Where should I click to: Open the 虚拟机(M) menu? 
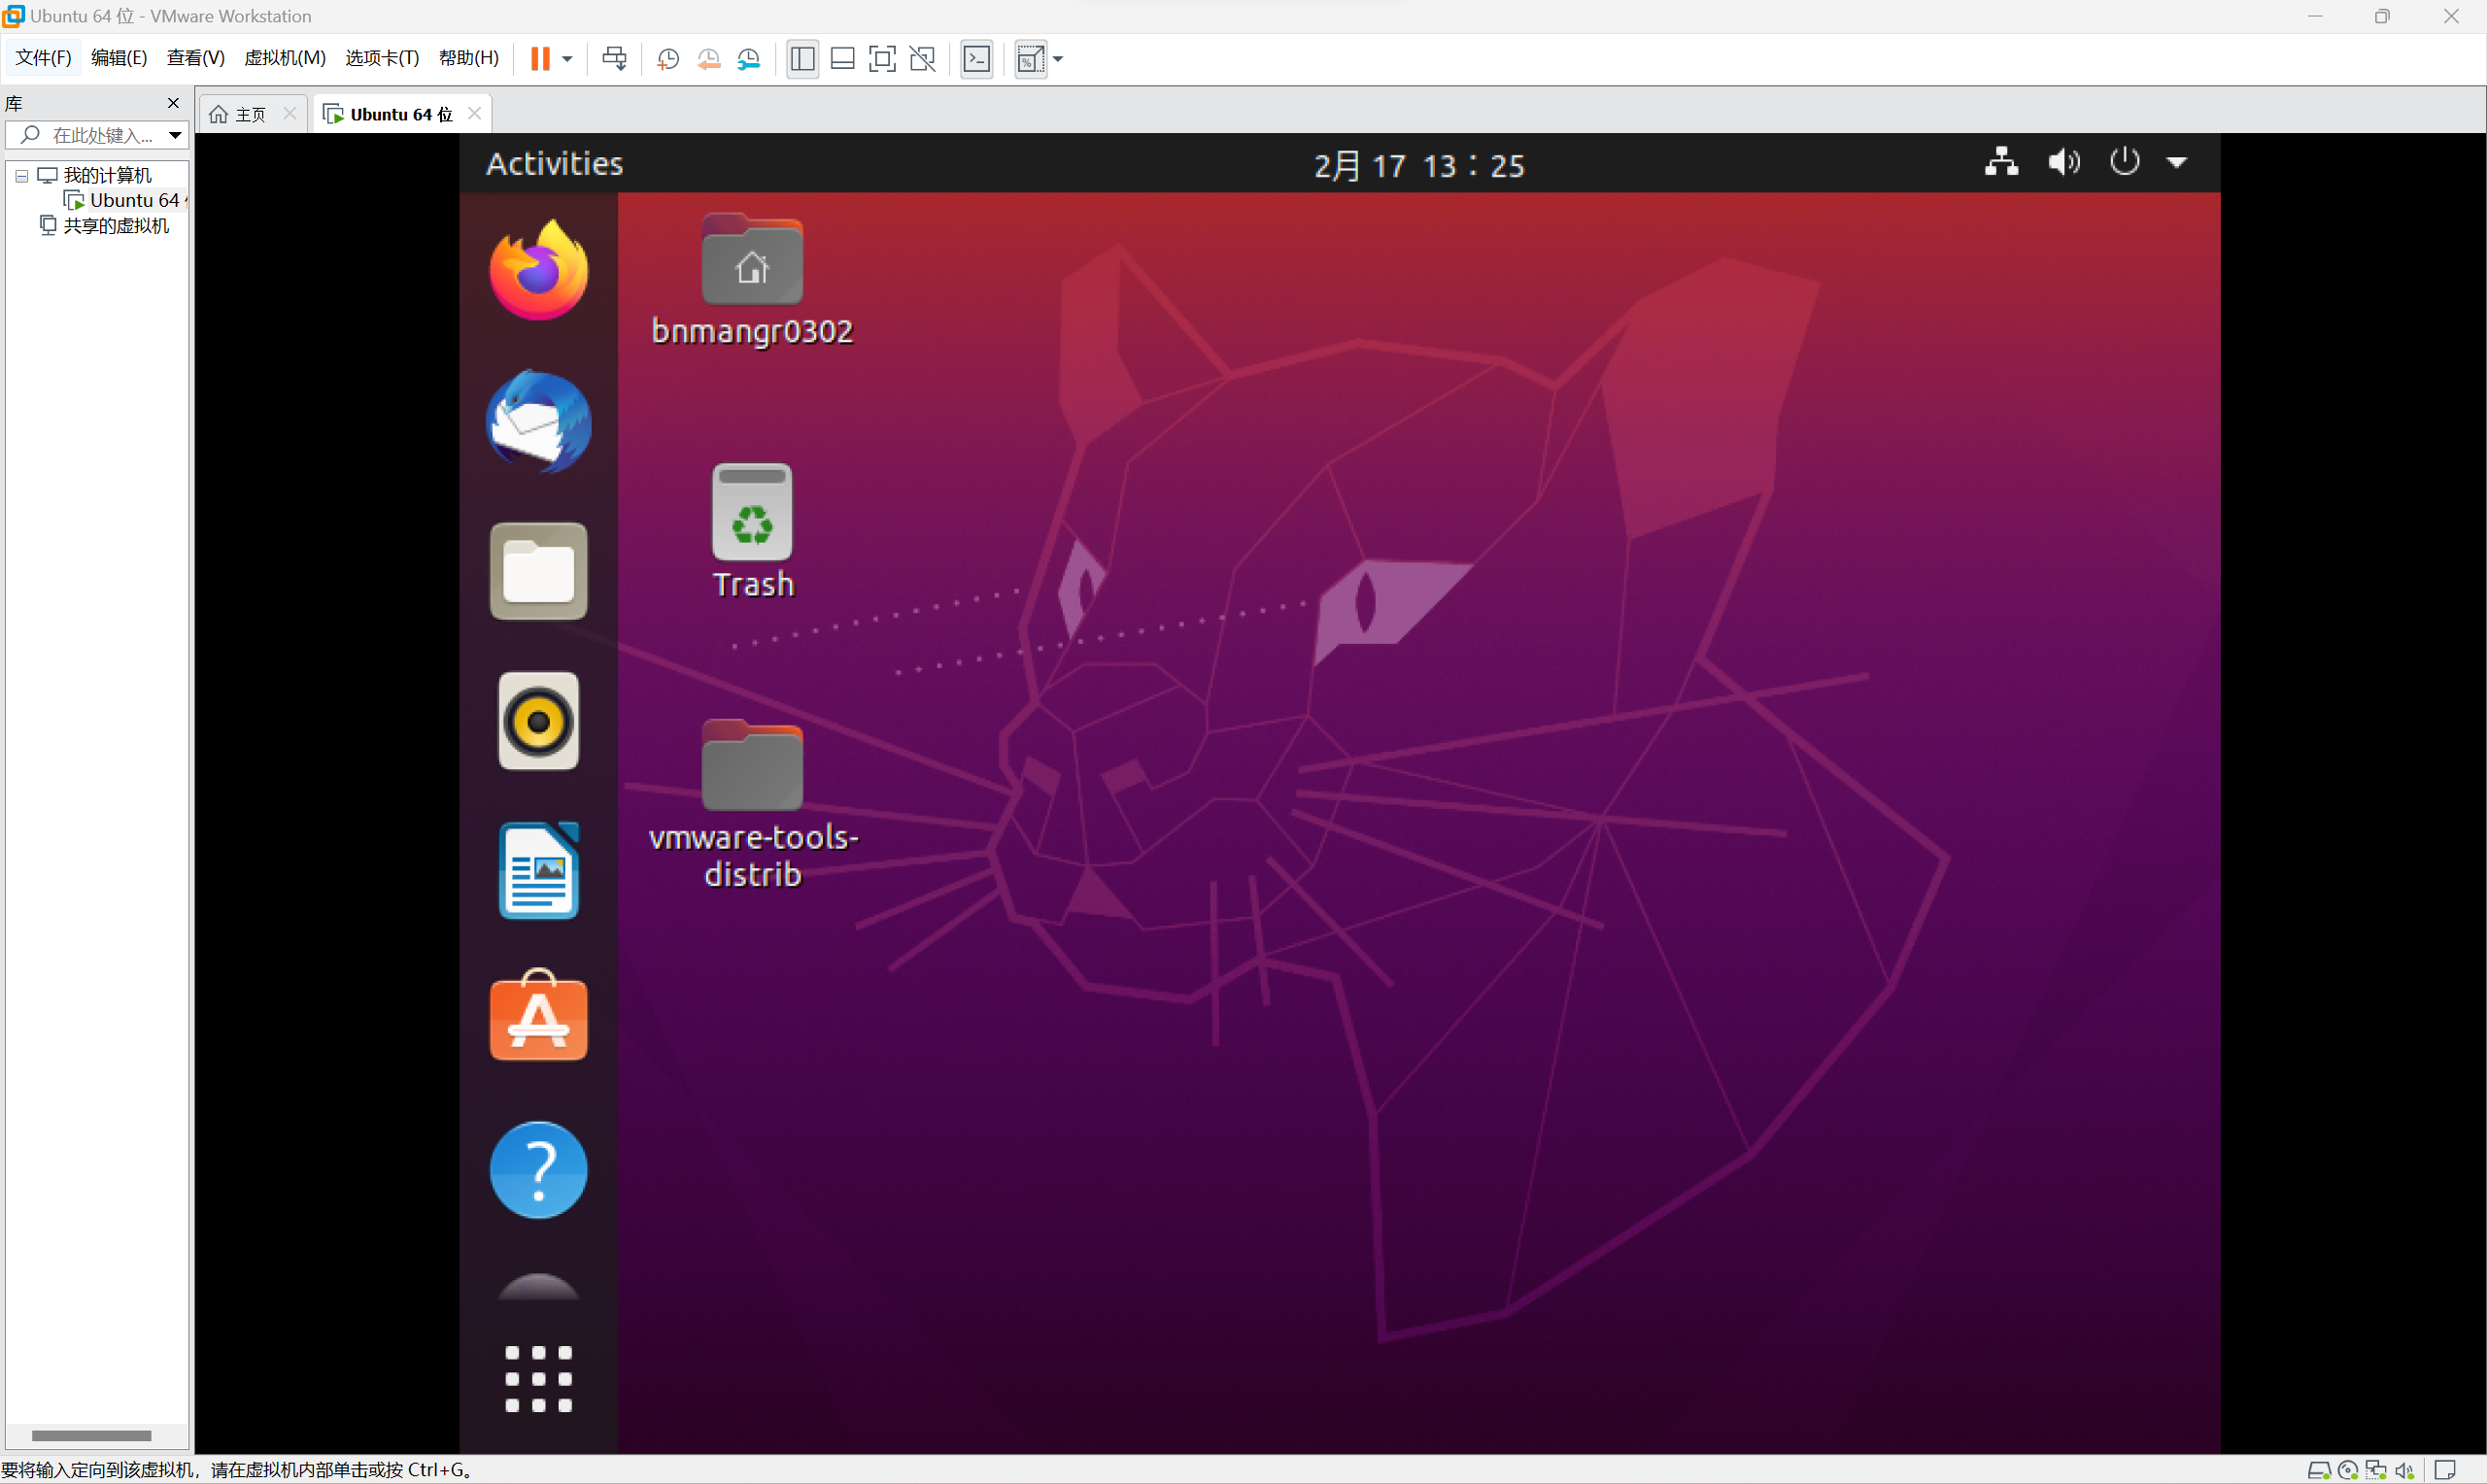pyautogui.click(x=285, y=58)
